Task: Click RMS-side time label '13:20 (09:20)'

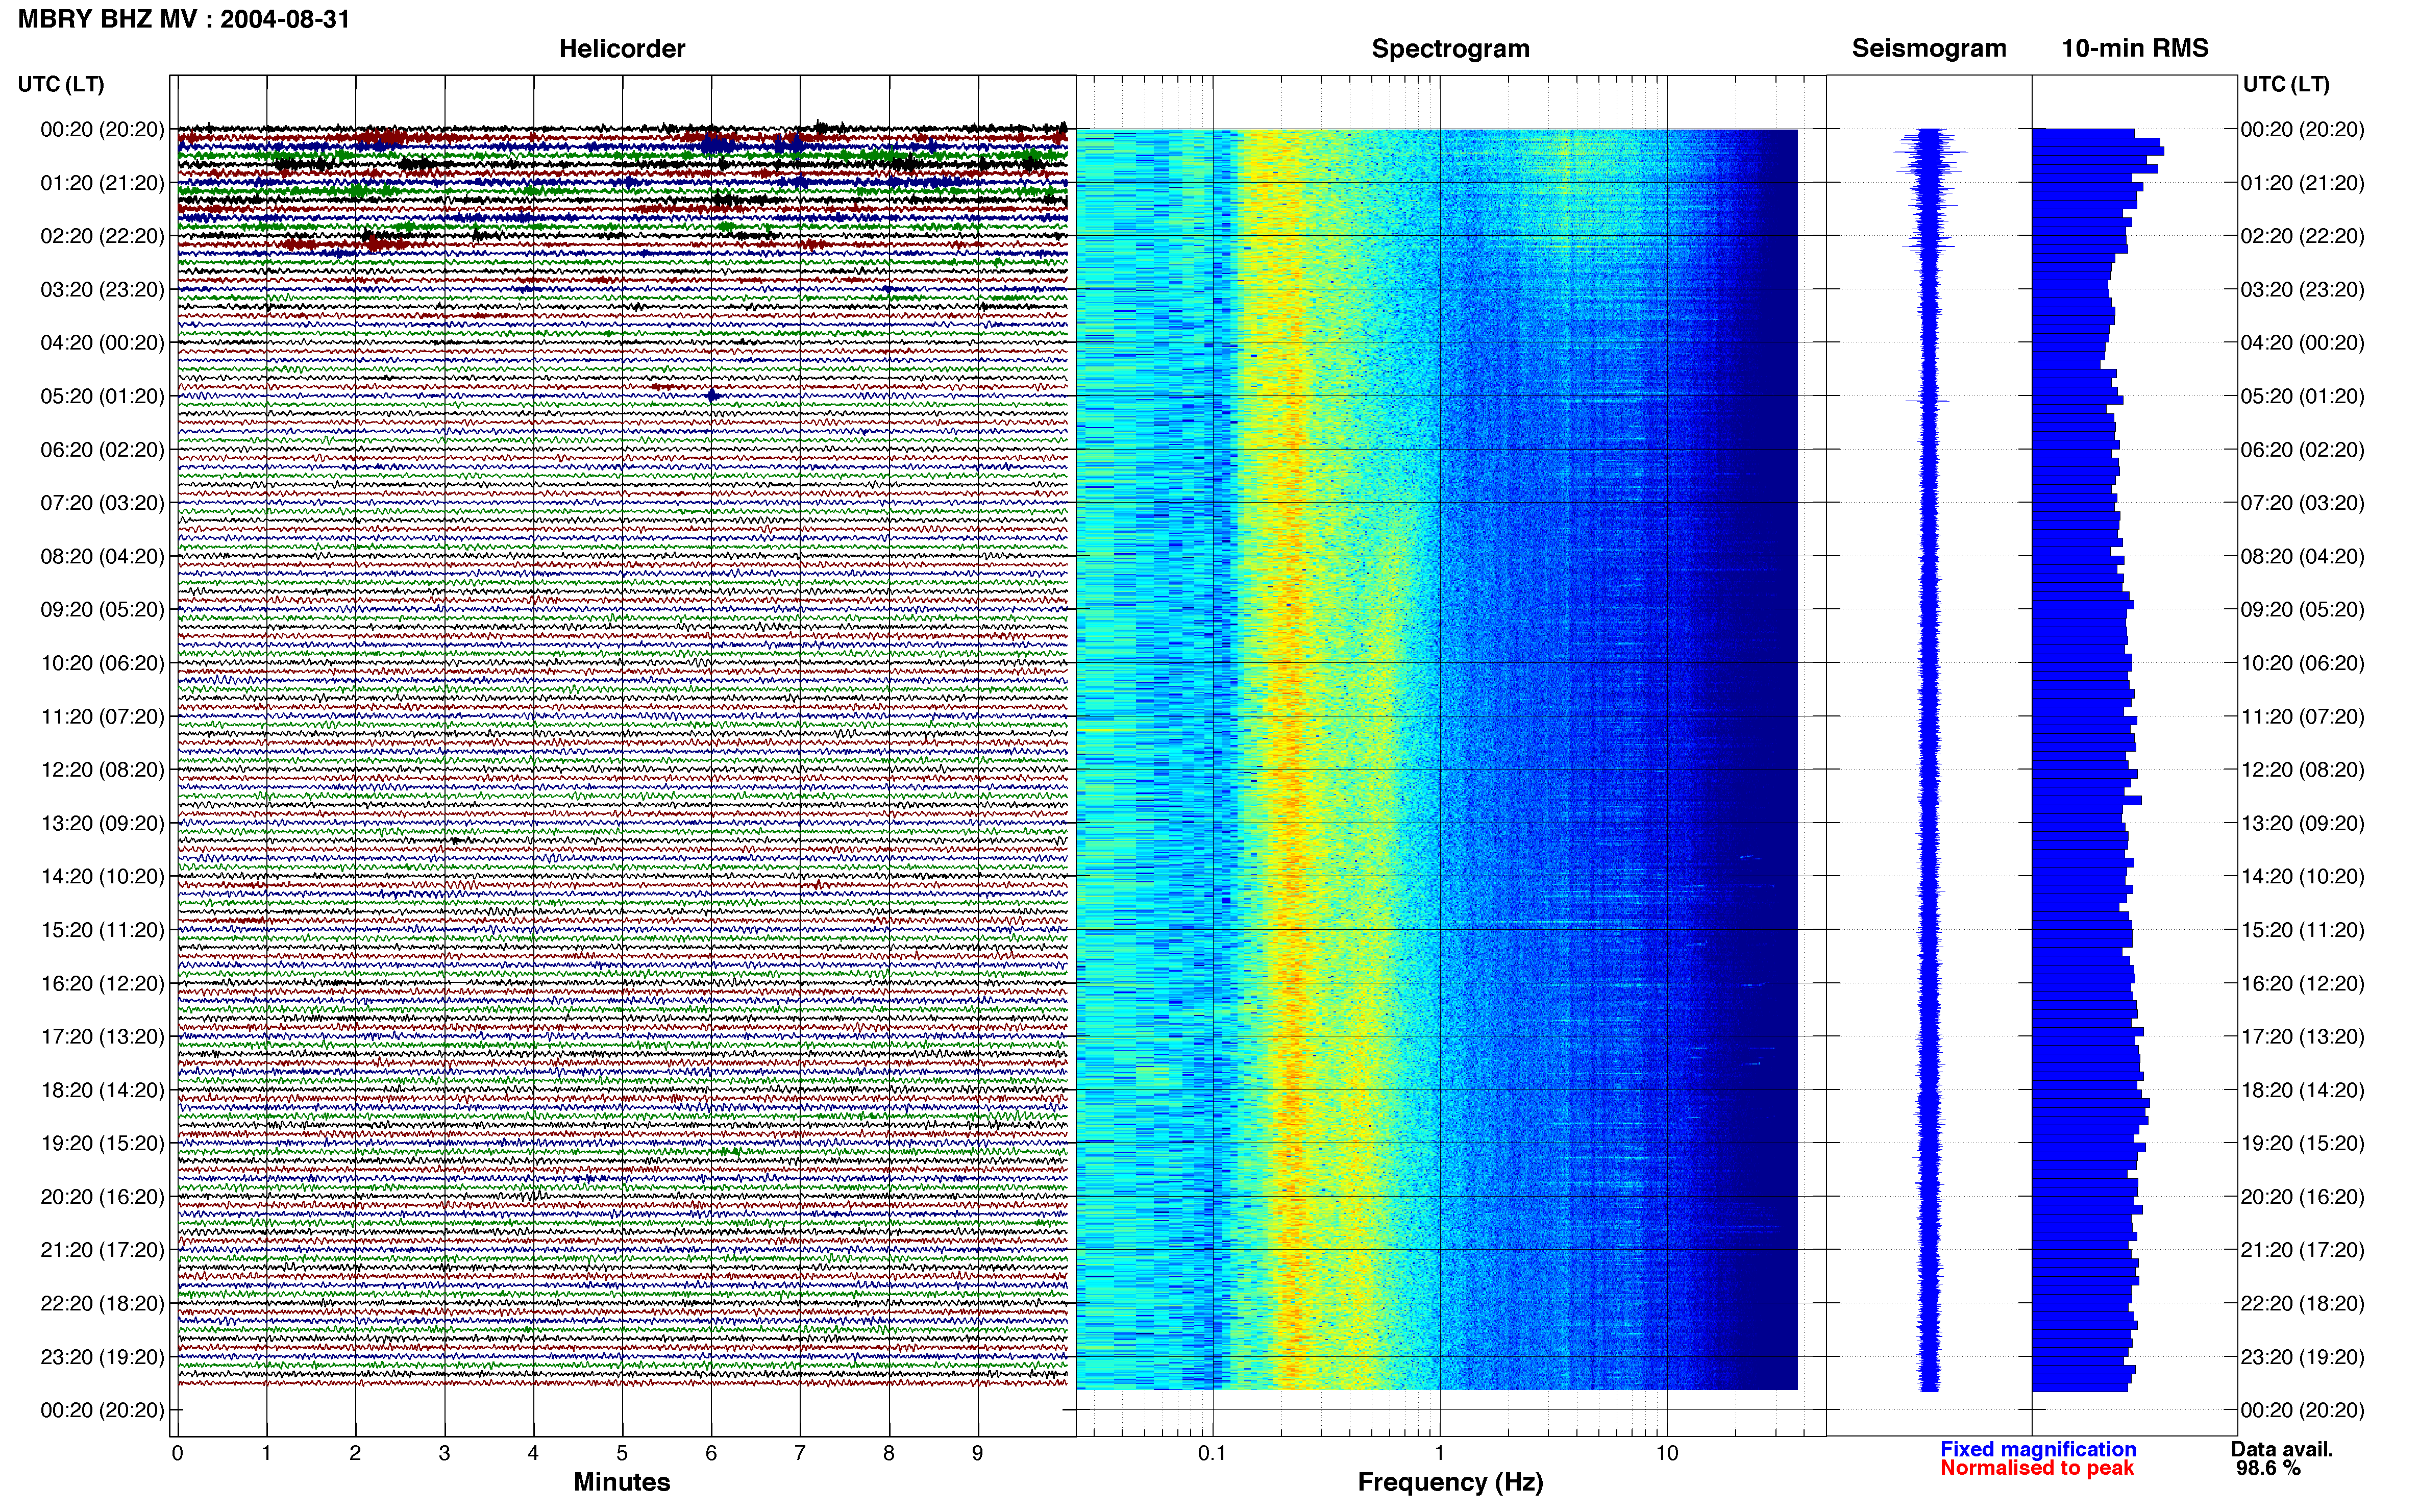Action: tap(2302, 823)
